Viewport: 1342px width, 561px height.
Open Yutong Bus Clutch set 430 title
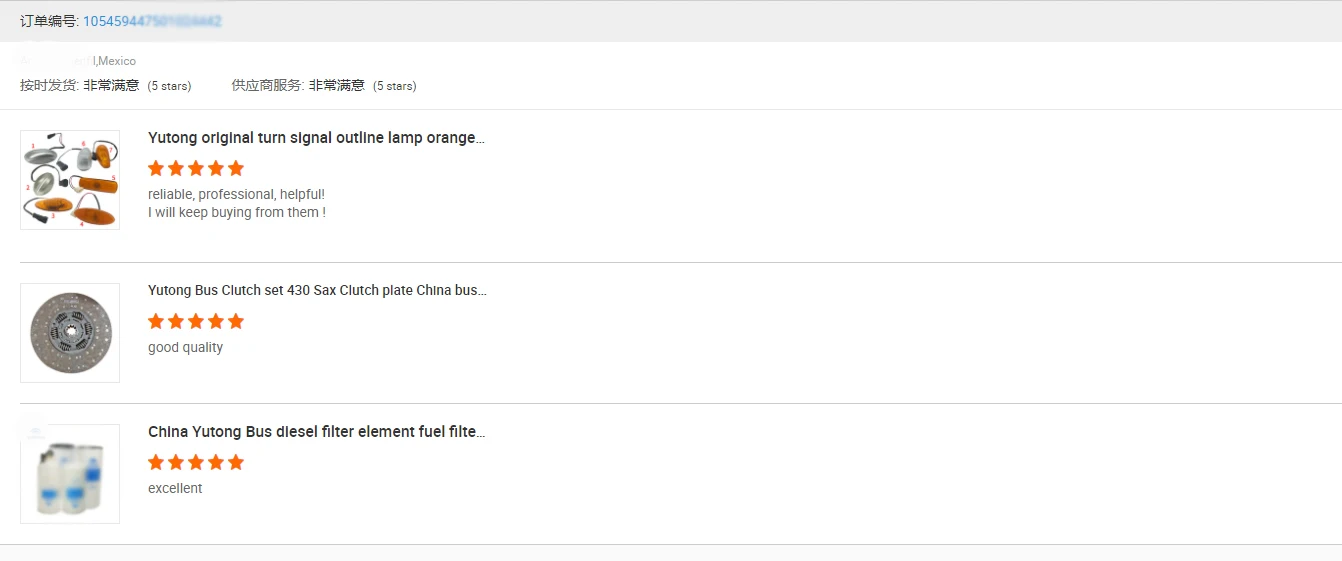pyautogui.click(x=317, y=290)
